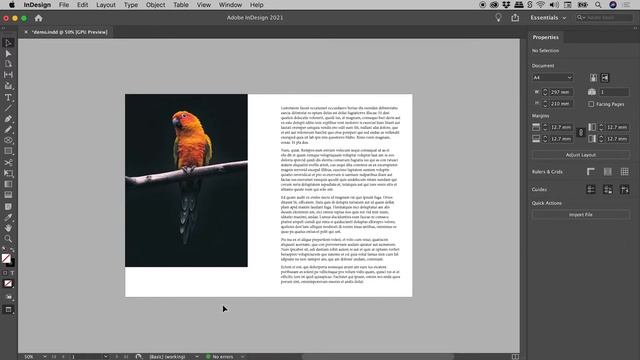Toggle rulers visibility icon
The width and height of the screenshot is (640, 360).
pyautogui.click(x=591, y=172)
